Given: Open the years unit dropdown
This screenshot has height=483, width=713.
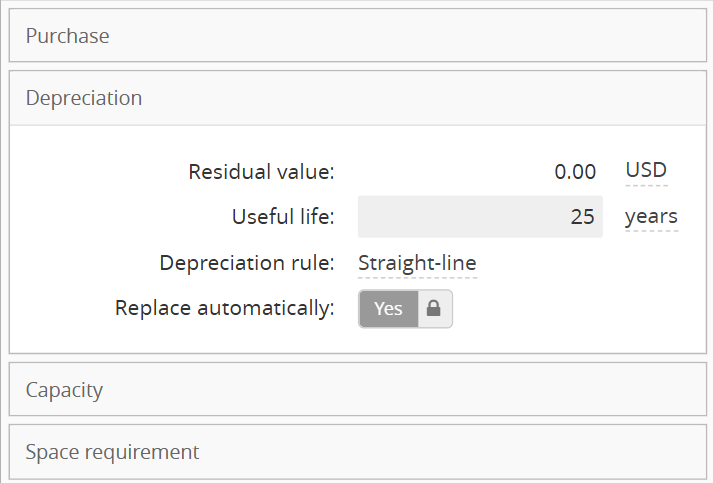Looking at the screenshot, I should 651,217.
